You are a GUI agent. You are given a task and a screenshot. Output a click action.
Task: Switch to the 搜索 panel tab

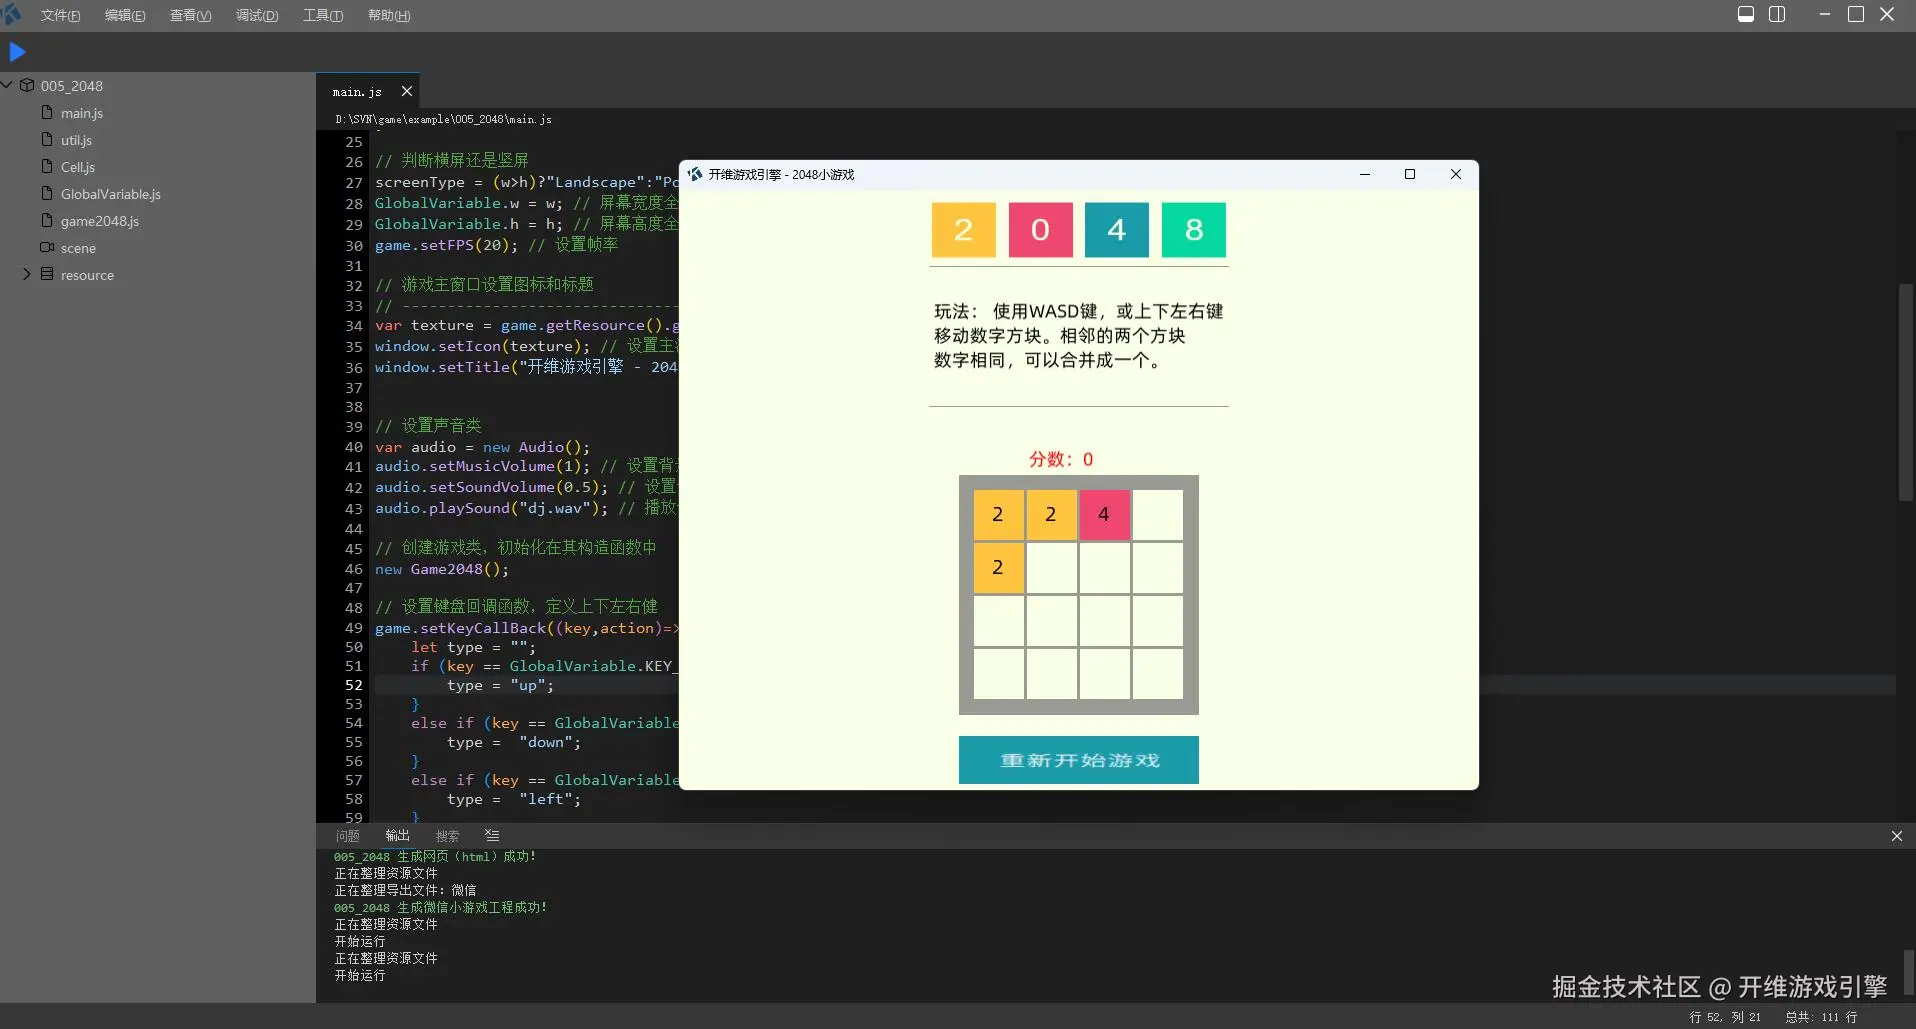pos(448,836)
